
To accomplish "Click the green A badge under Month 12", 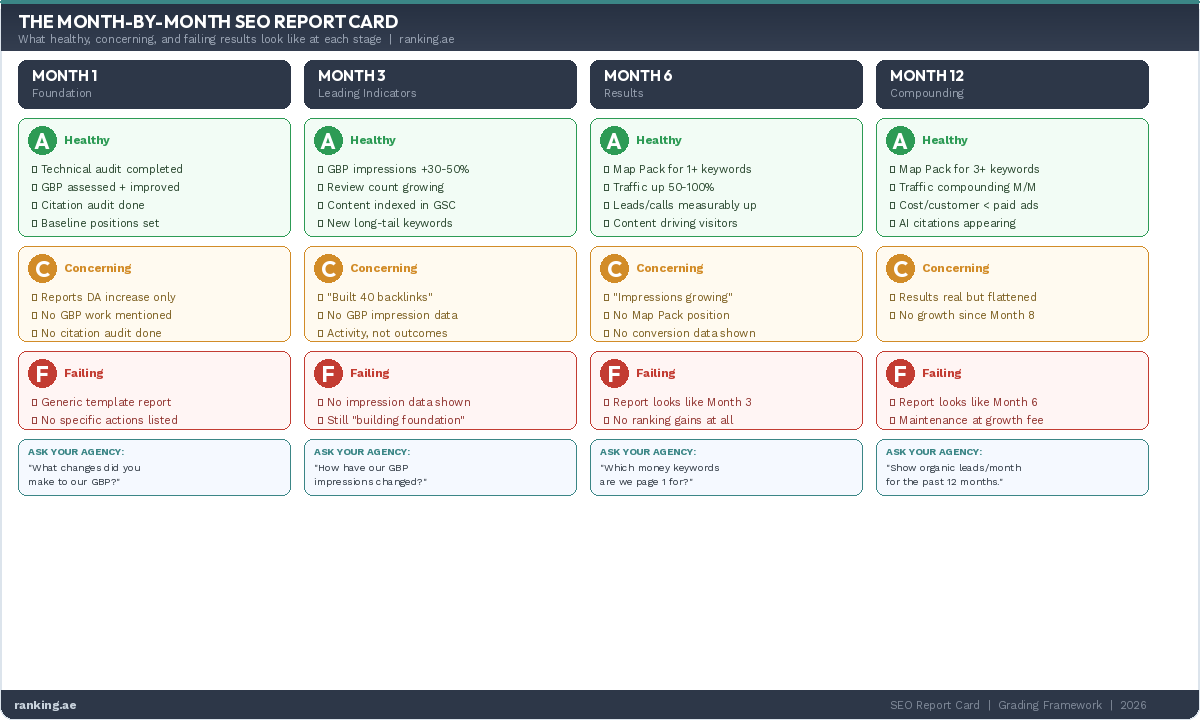I will click(x=900, y=141).
